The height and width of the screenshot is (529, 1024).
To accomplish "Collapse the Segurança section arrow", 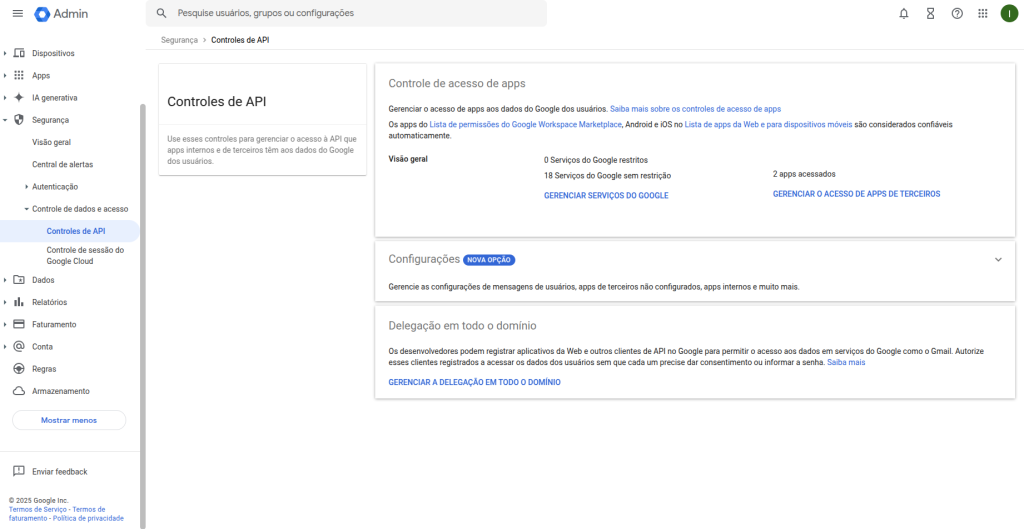I will pos(5,120).
